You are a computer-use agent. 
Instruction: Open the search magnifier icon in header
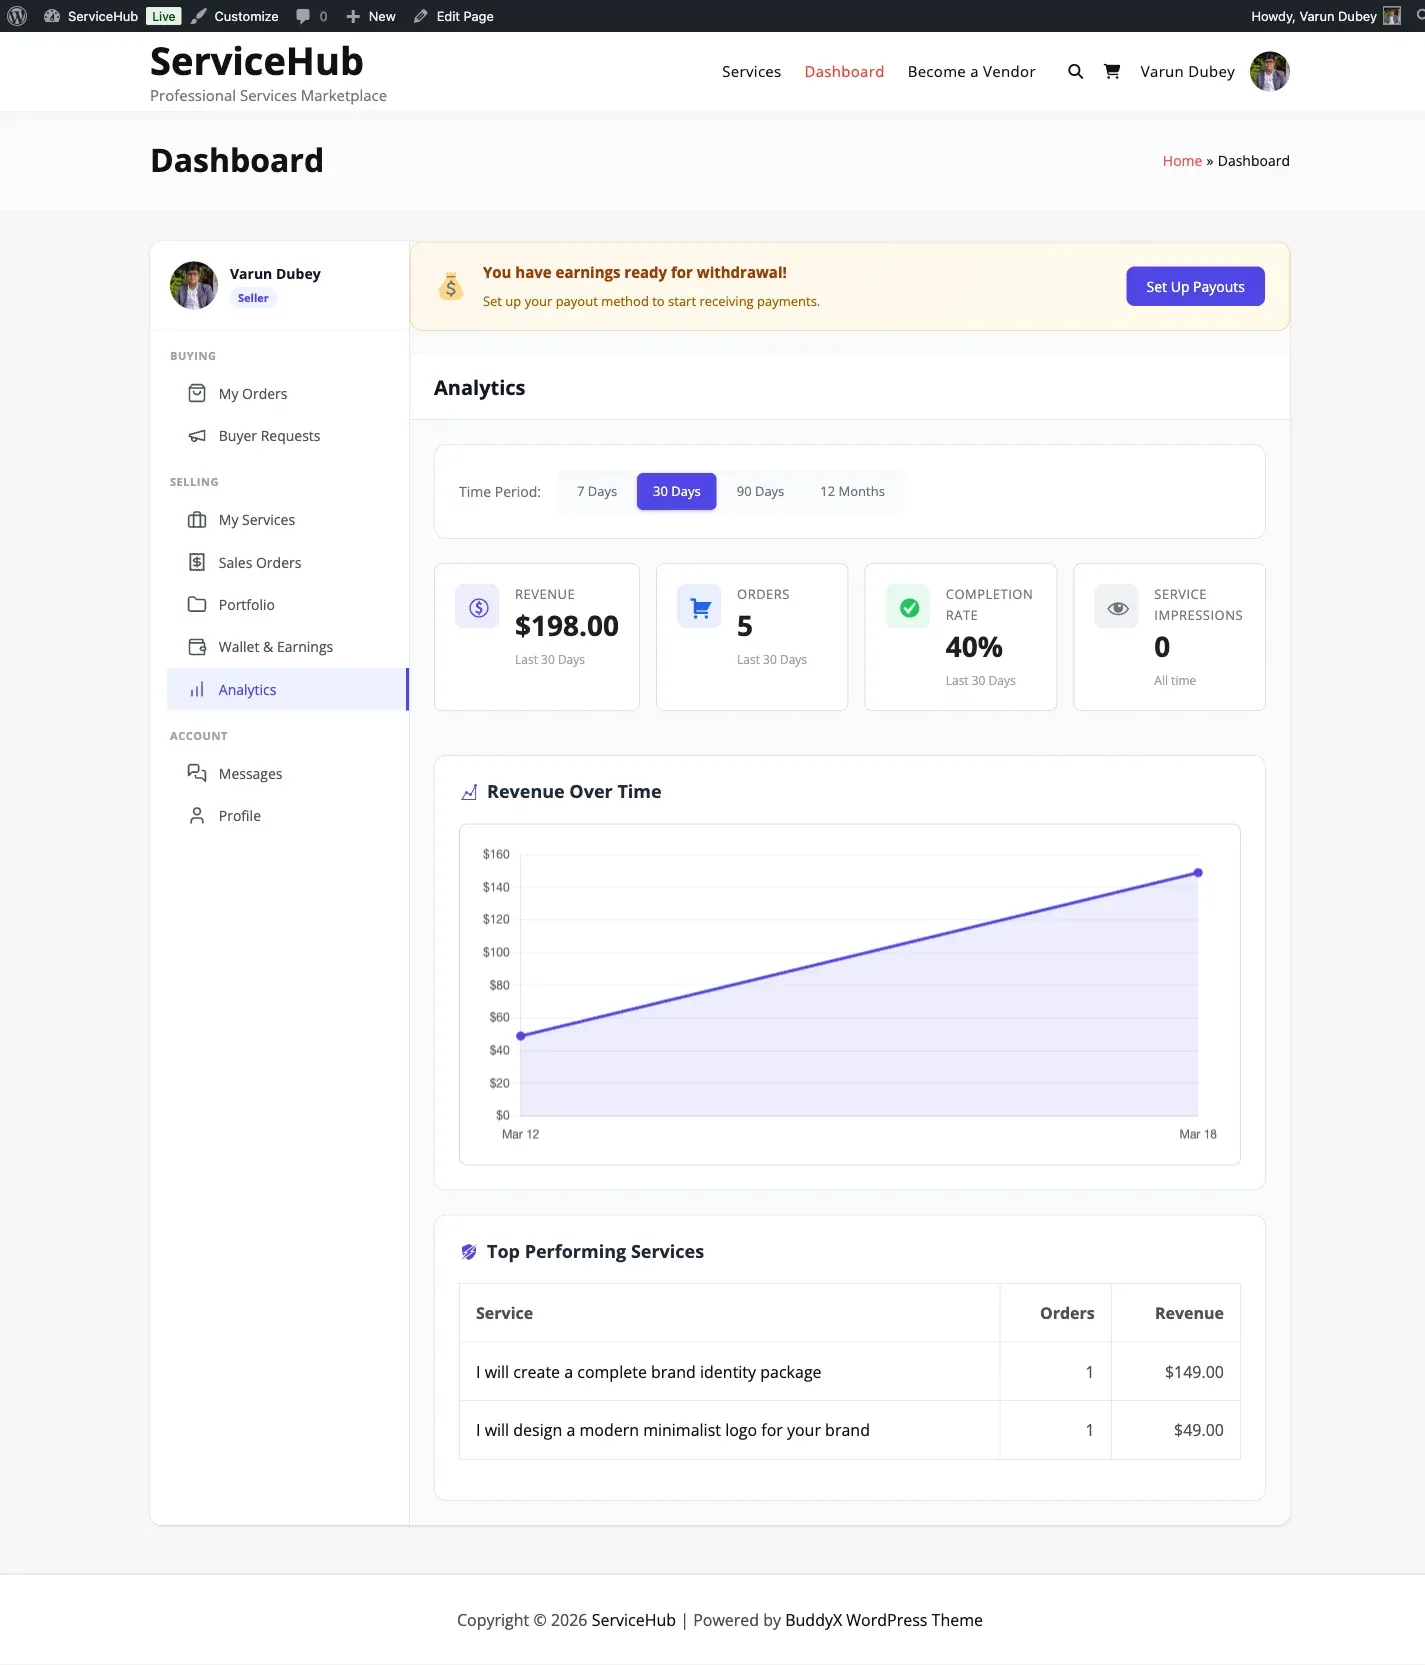(1075, 72)
